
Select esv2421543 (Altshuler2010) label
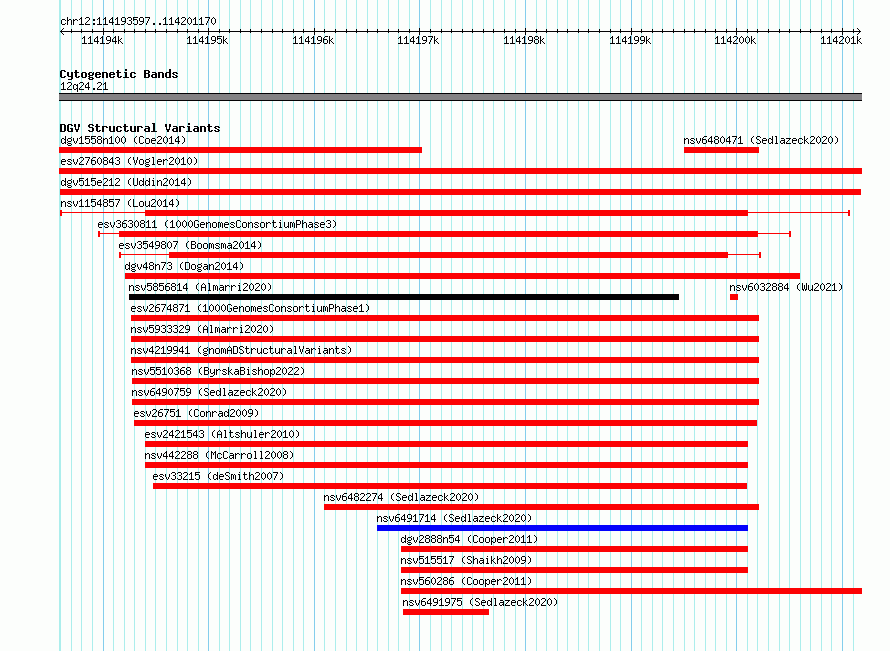(x=222, y=434)
